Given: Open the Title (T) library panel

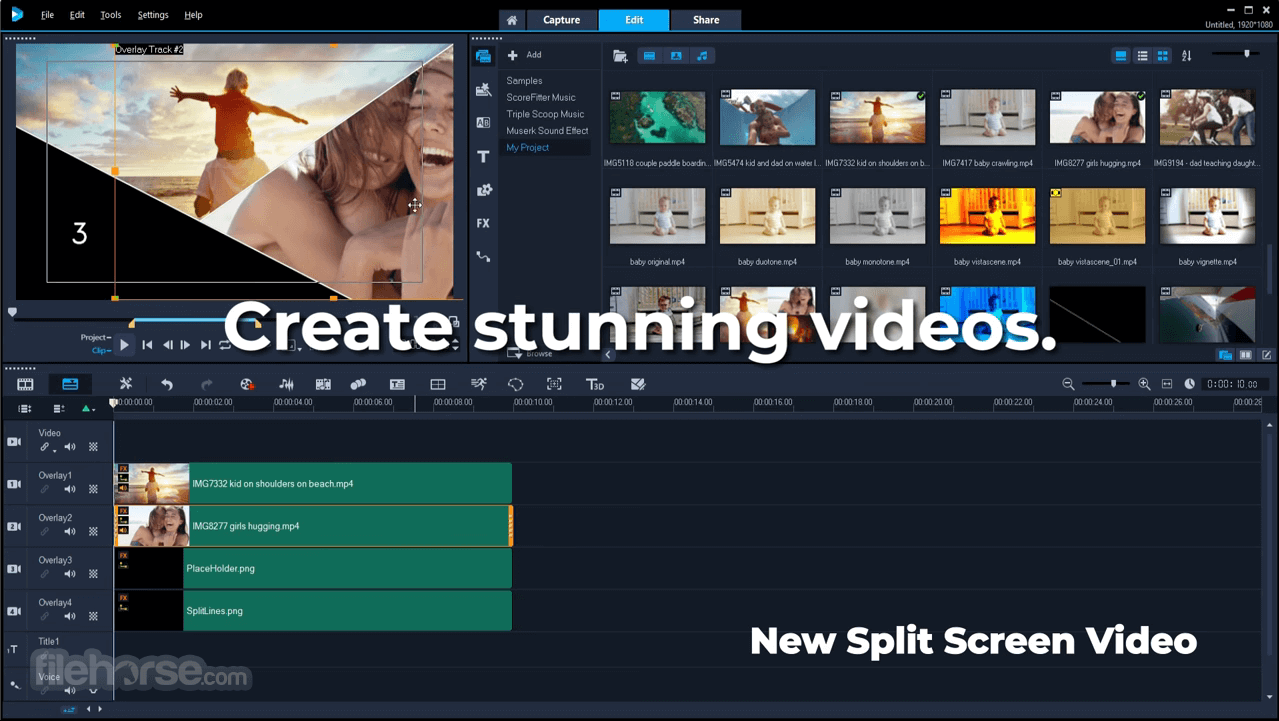Looking at the screenshot, I should point(483,156).
